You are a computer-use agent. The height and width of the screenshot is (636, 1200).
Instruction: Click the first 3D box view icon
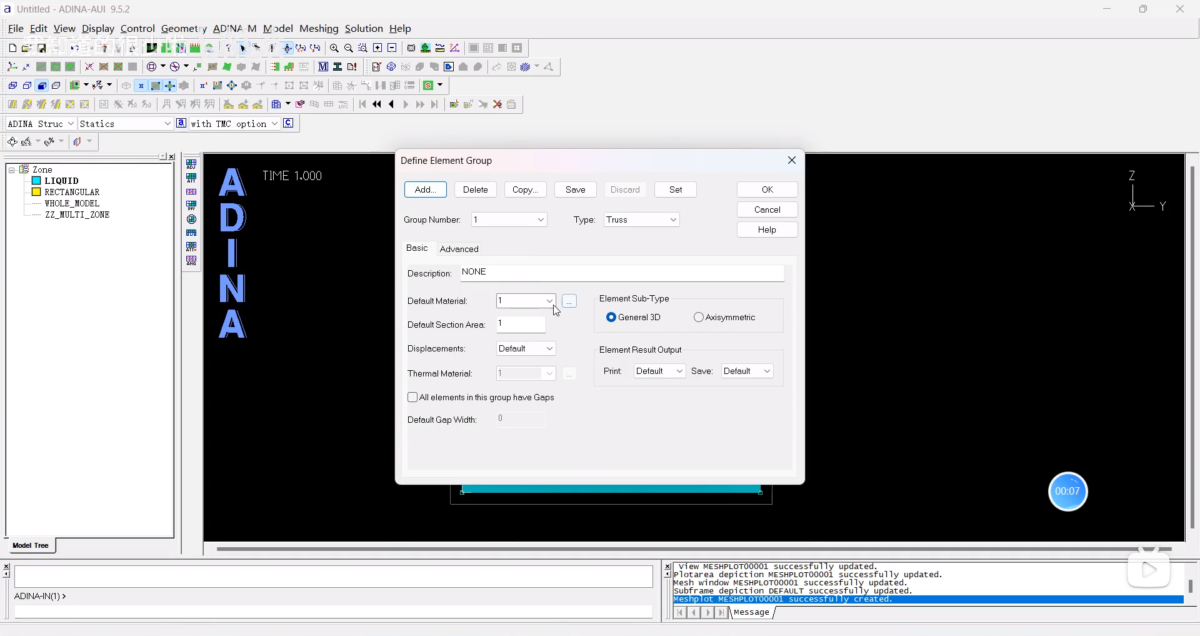coord(12,86)
